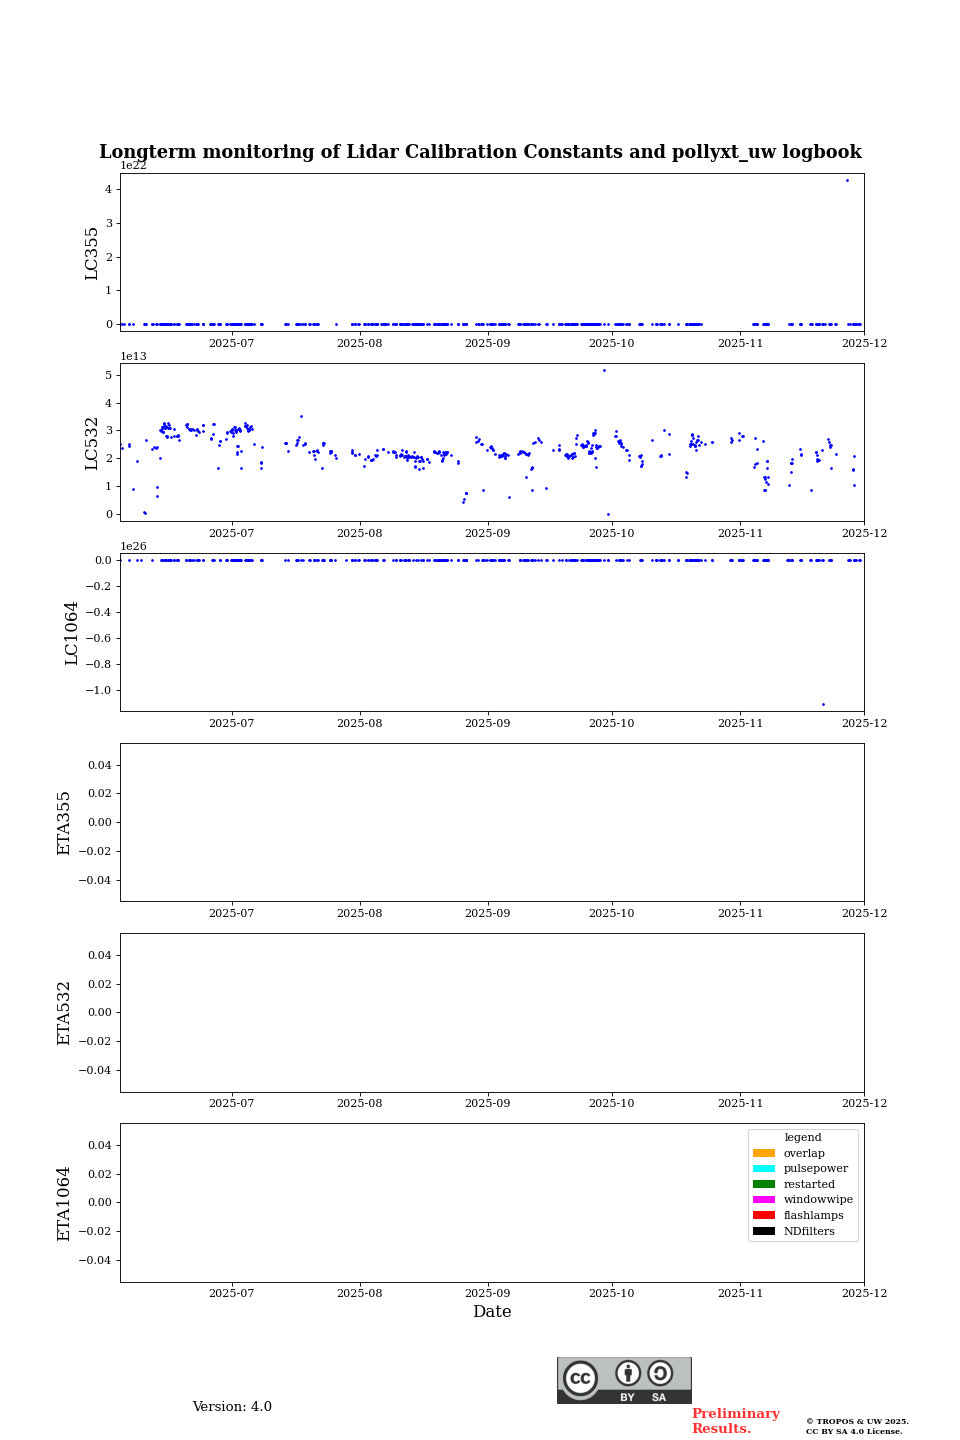The width and height of the screenshot is (960, 1440).
Task: Click the Date x-axis label
Action: [492, 1312]
